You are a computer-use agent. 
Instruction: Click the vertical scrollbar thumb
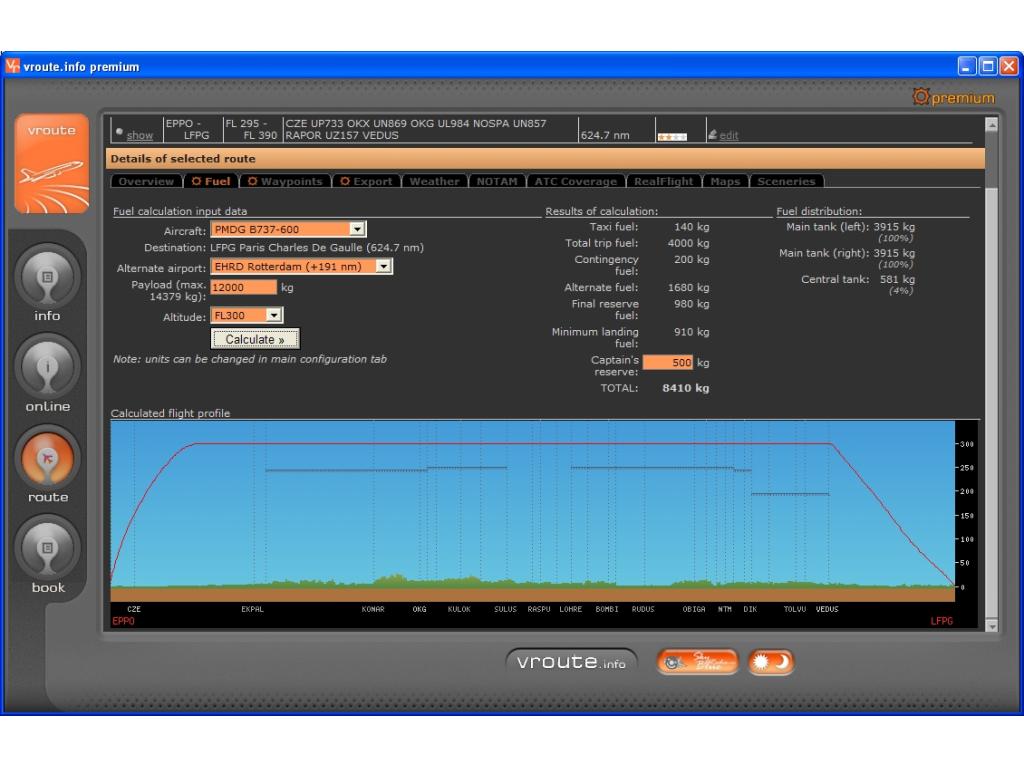click(x=991, y=402)
